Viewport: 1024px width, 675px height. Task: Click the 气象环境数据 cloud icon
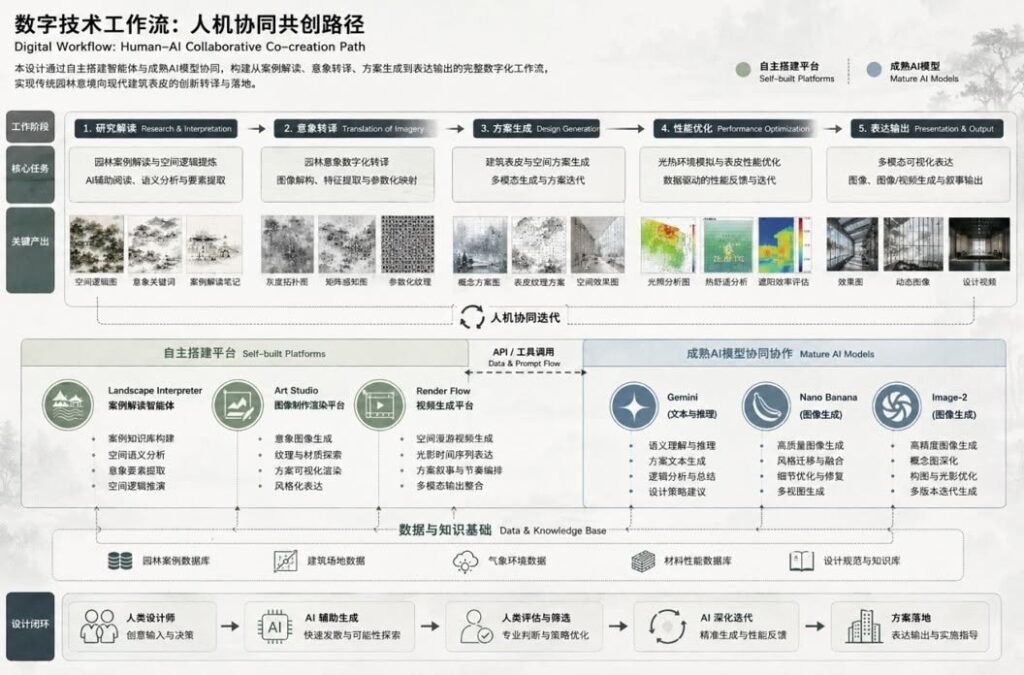click(x=465, y=561)
